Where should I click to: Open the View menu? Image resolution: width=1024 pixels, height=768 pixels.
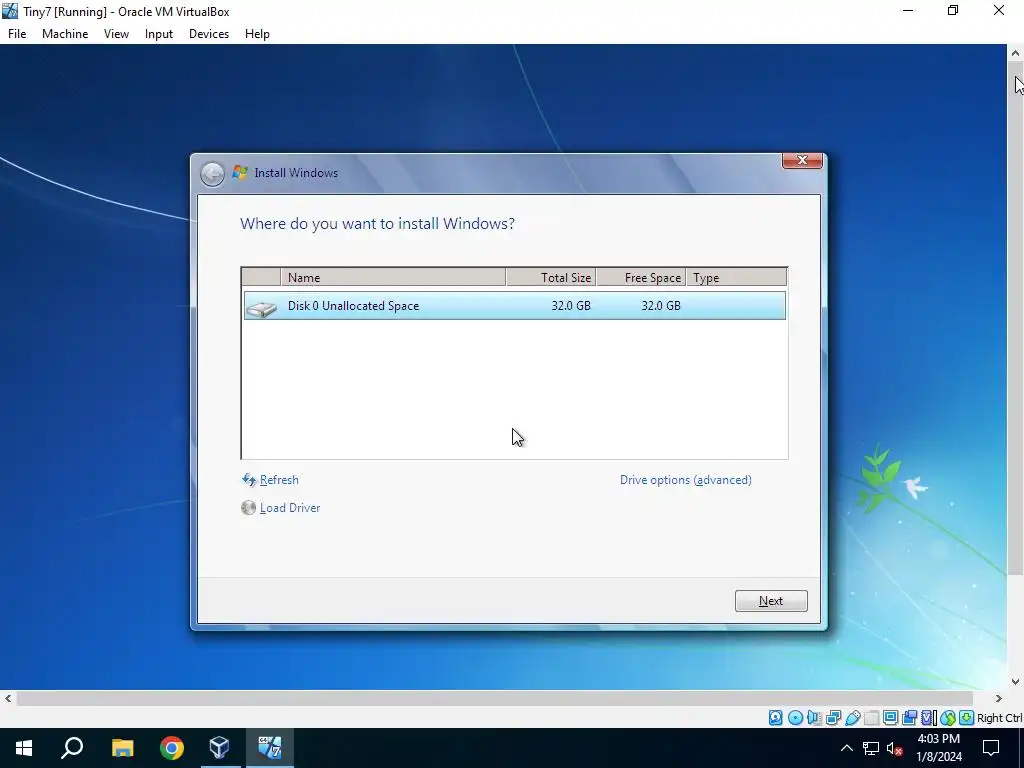pyautogui.click(x=116, y=34)
